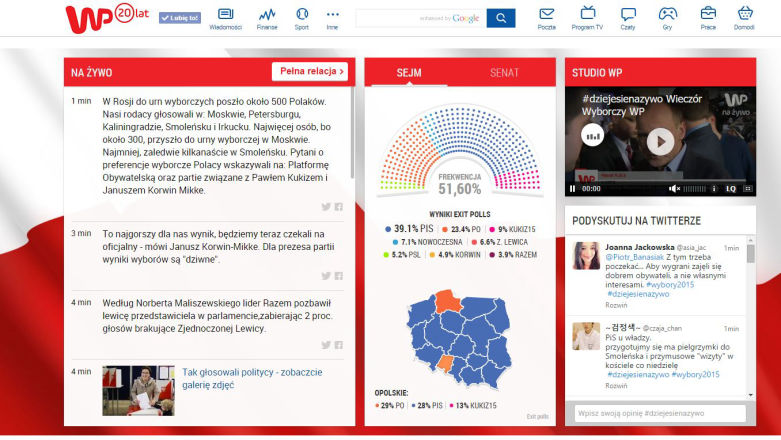The height and width of the screenshot is (440, 781).
Task: Share Korwin-Mikke quote post on Facebook
Action: pos(339,276)
